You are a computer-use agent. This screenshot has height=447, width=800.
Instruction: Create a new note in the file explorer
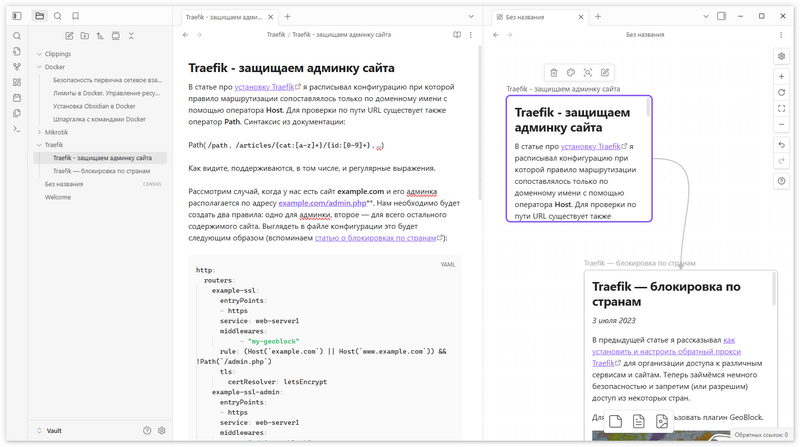pyautogui.click(x=69, y=36)
